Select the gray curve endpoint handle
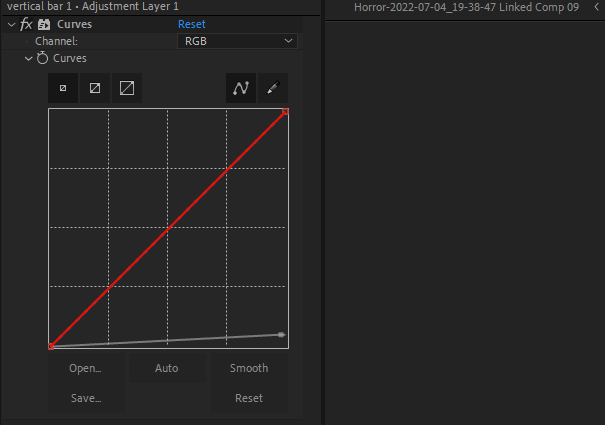The height and width of the screenshot is (425, 605). [282, 335]
